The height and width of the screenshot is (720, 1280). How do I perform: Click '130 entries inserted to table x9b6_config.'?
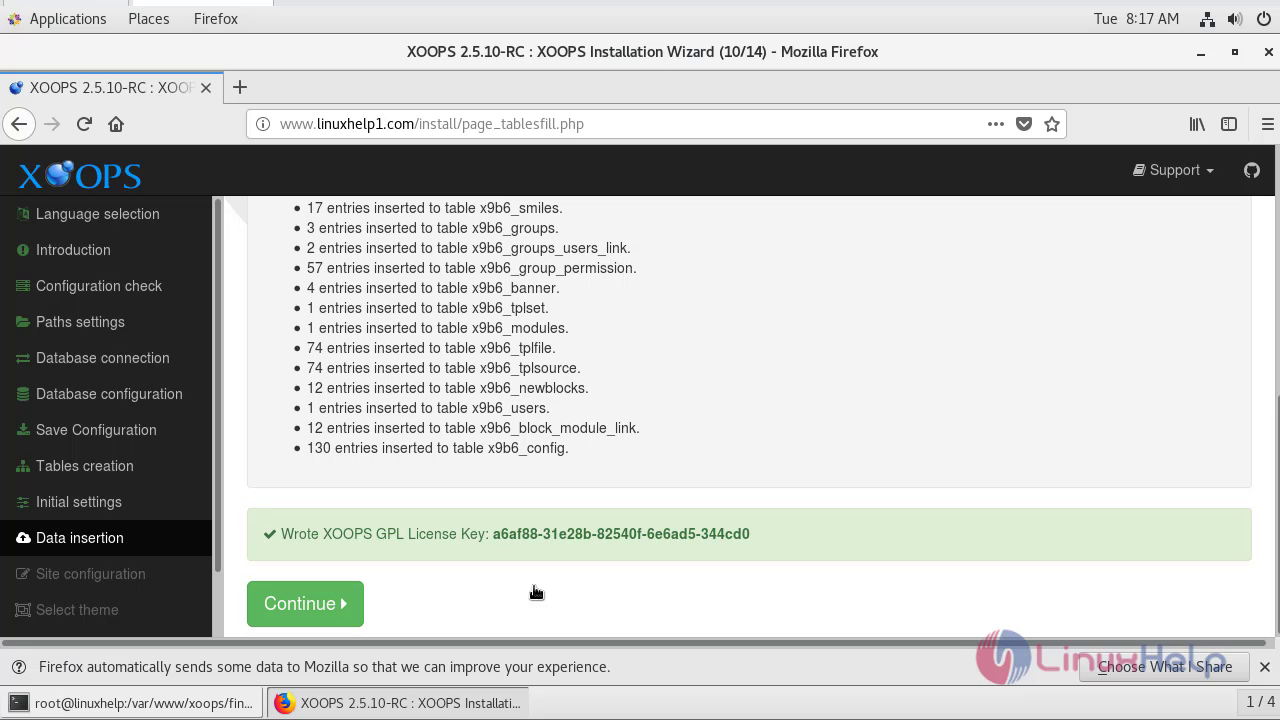pos(438,448)
